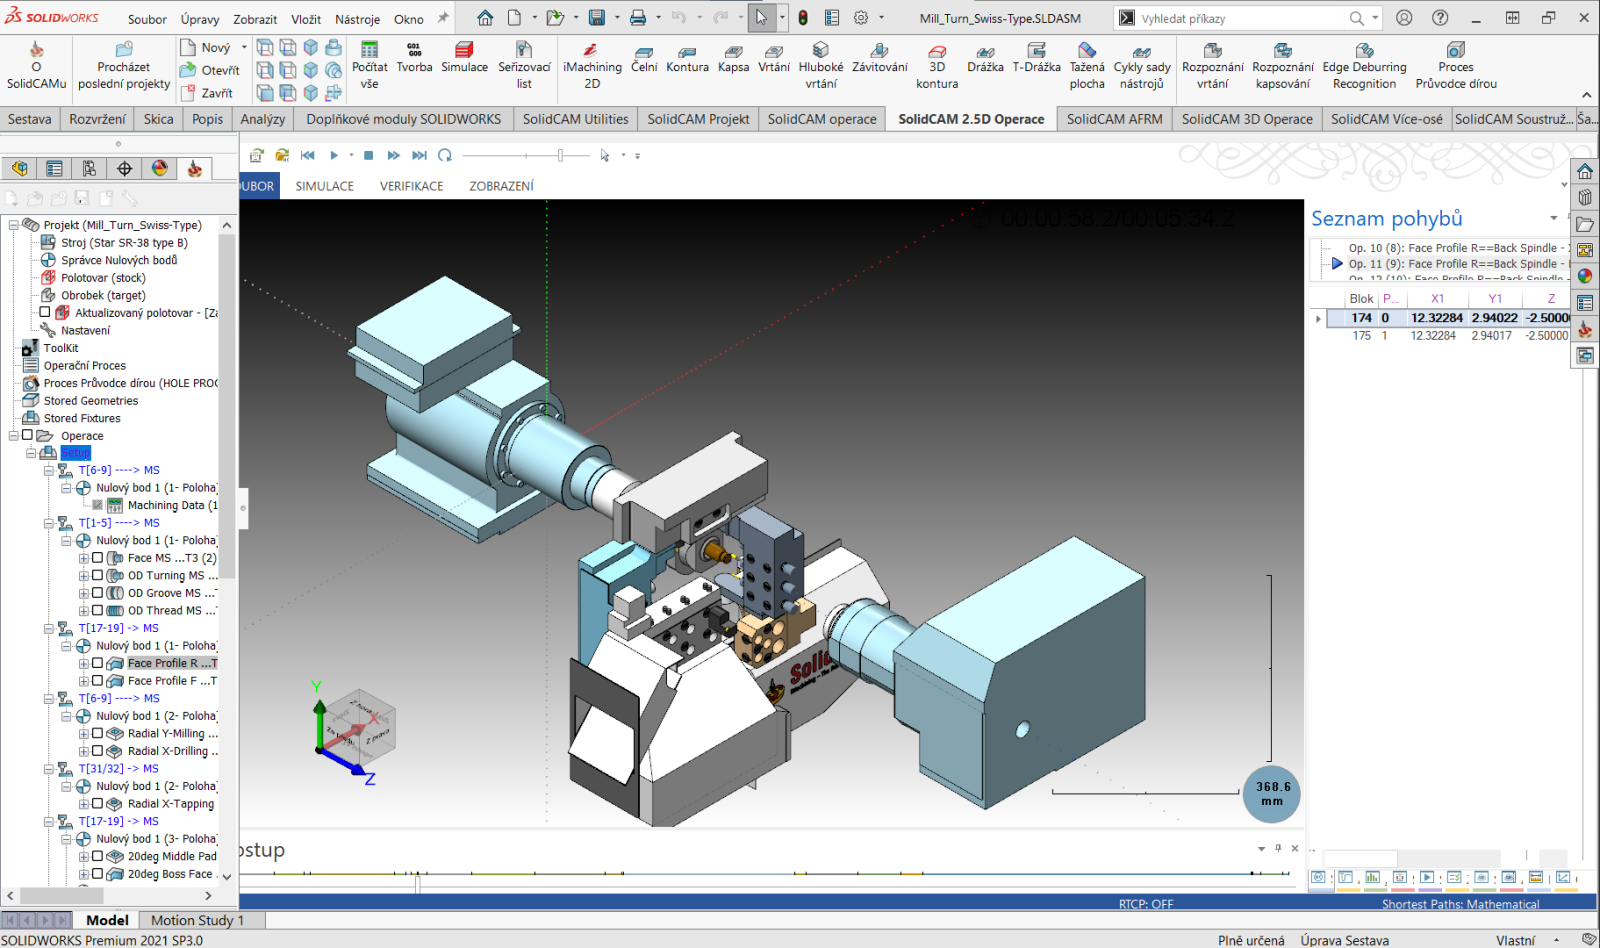Viewport: 1600px width, 948px height.
Task: Open the Seřizovací list
Action: [524, 66]
